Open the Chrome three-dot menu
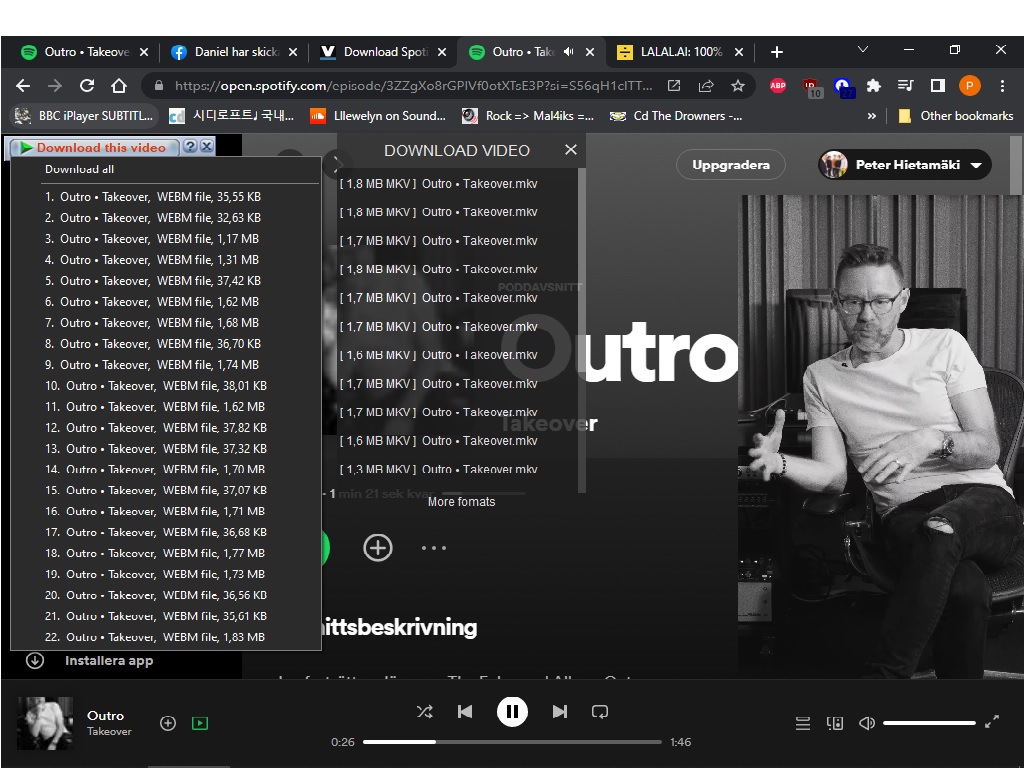The width and height of the screenshot is (1024, 768). click(1002, 86)
